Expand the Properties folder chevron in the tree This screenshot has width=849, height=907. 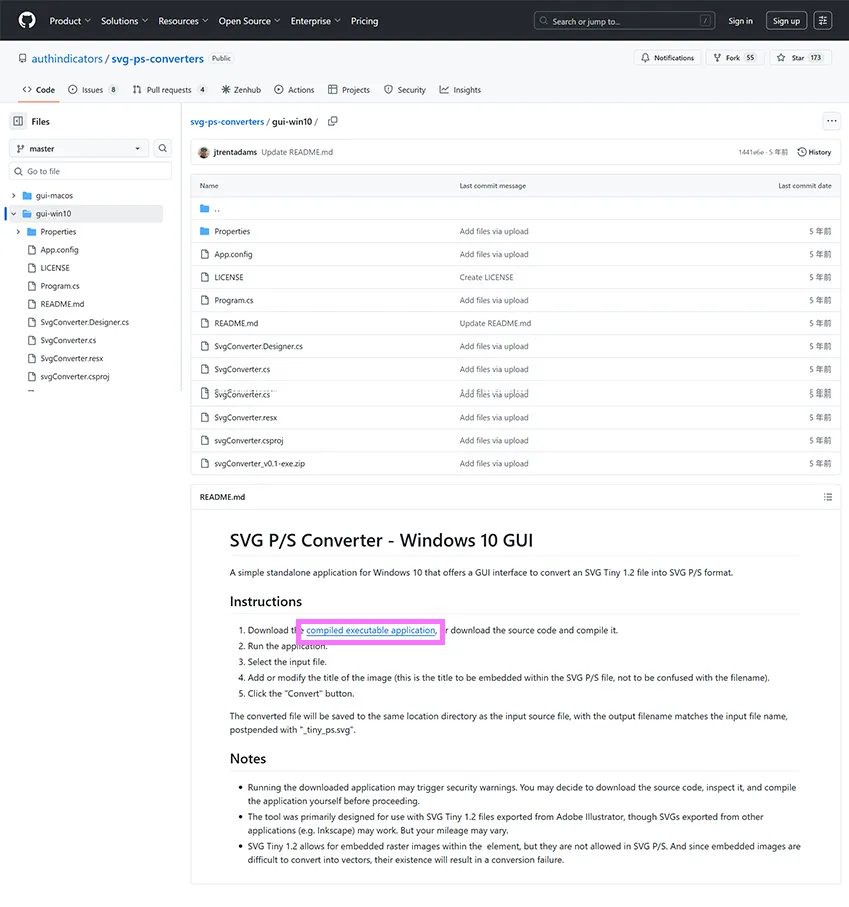pyautogui.click(x=19, y=231)
